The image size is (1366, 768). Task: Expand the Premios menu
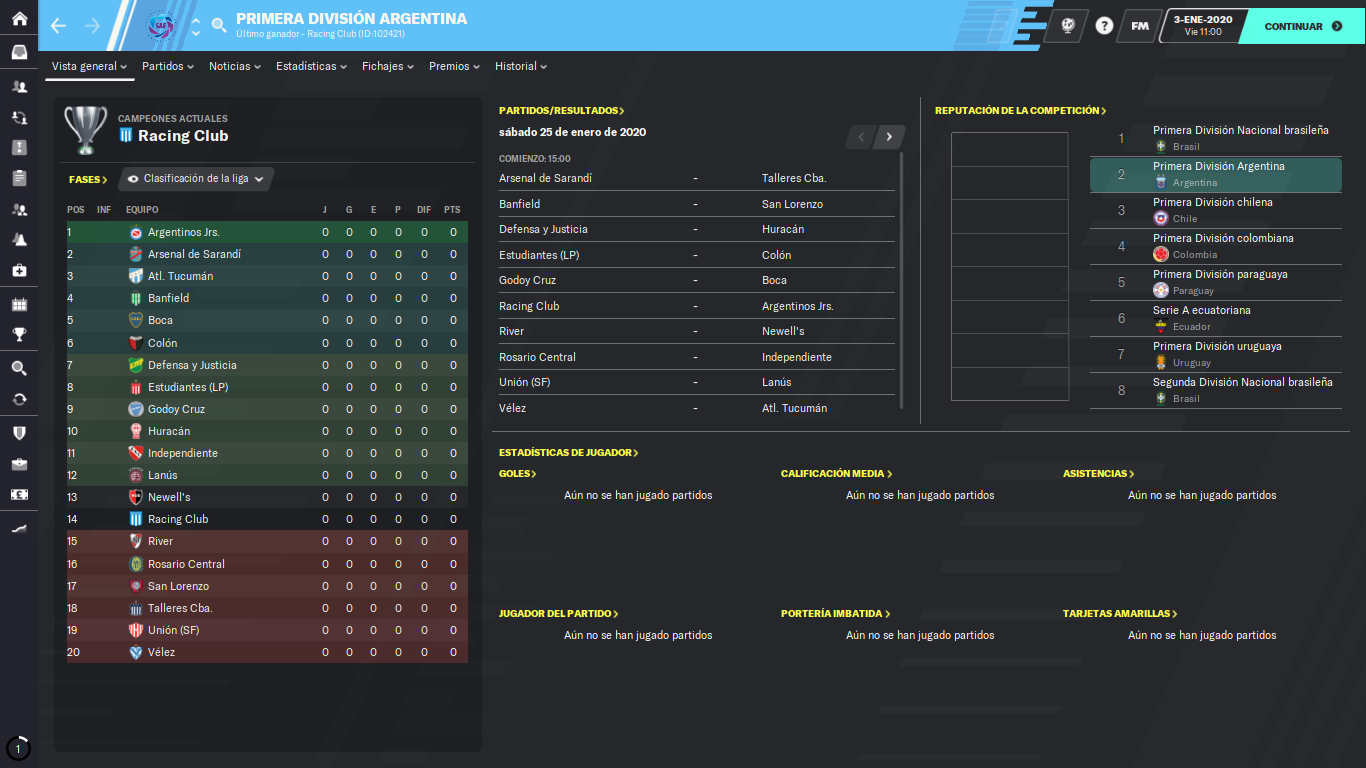point(455,66)
